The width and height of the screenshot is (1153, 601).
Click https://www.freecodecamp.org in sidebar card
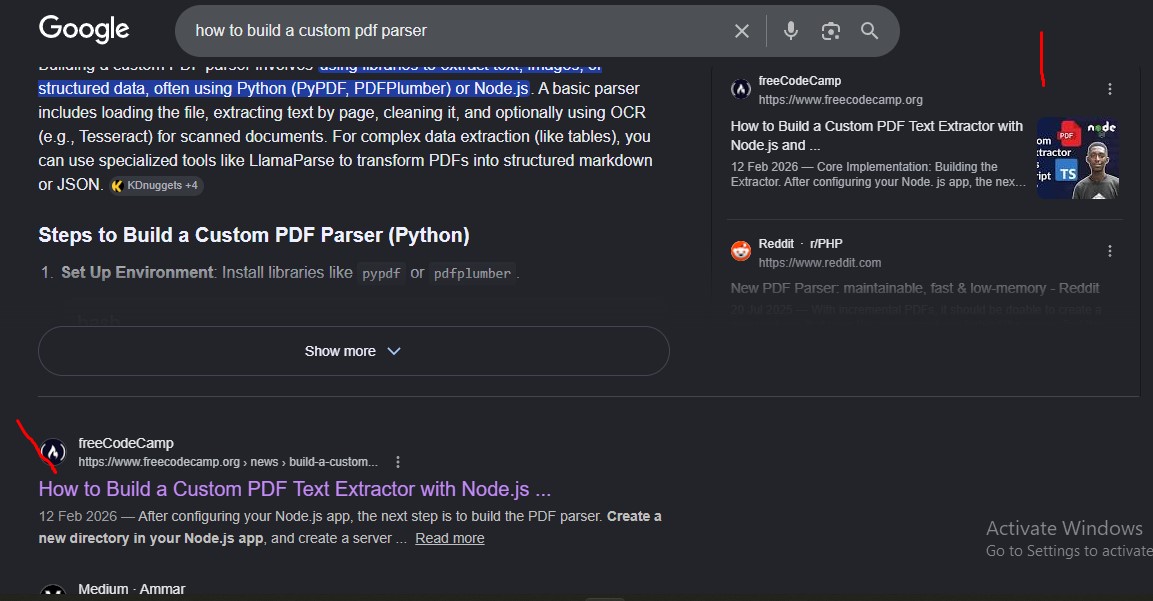click(840, 100)
